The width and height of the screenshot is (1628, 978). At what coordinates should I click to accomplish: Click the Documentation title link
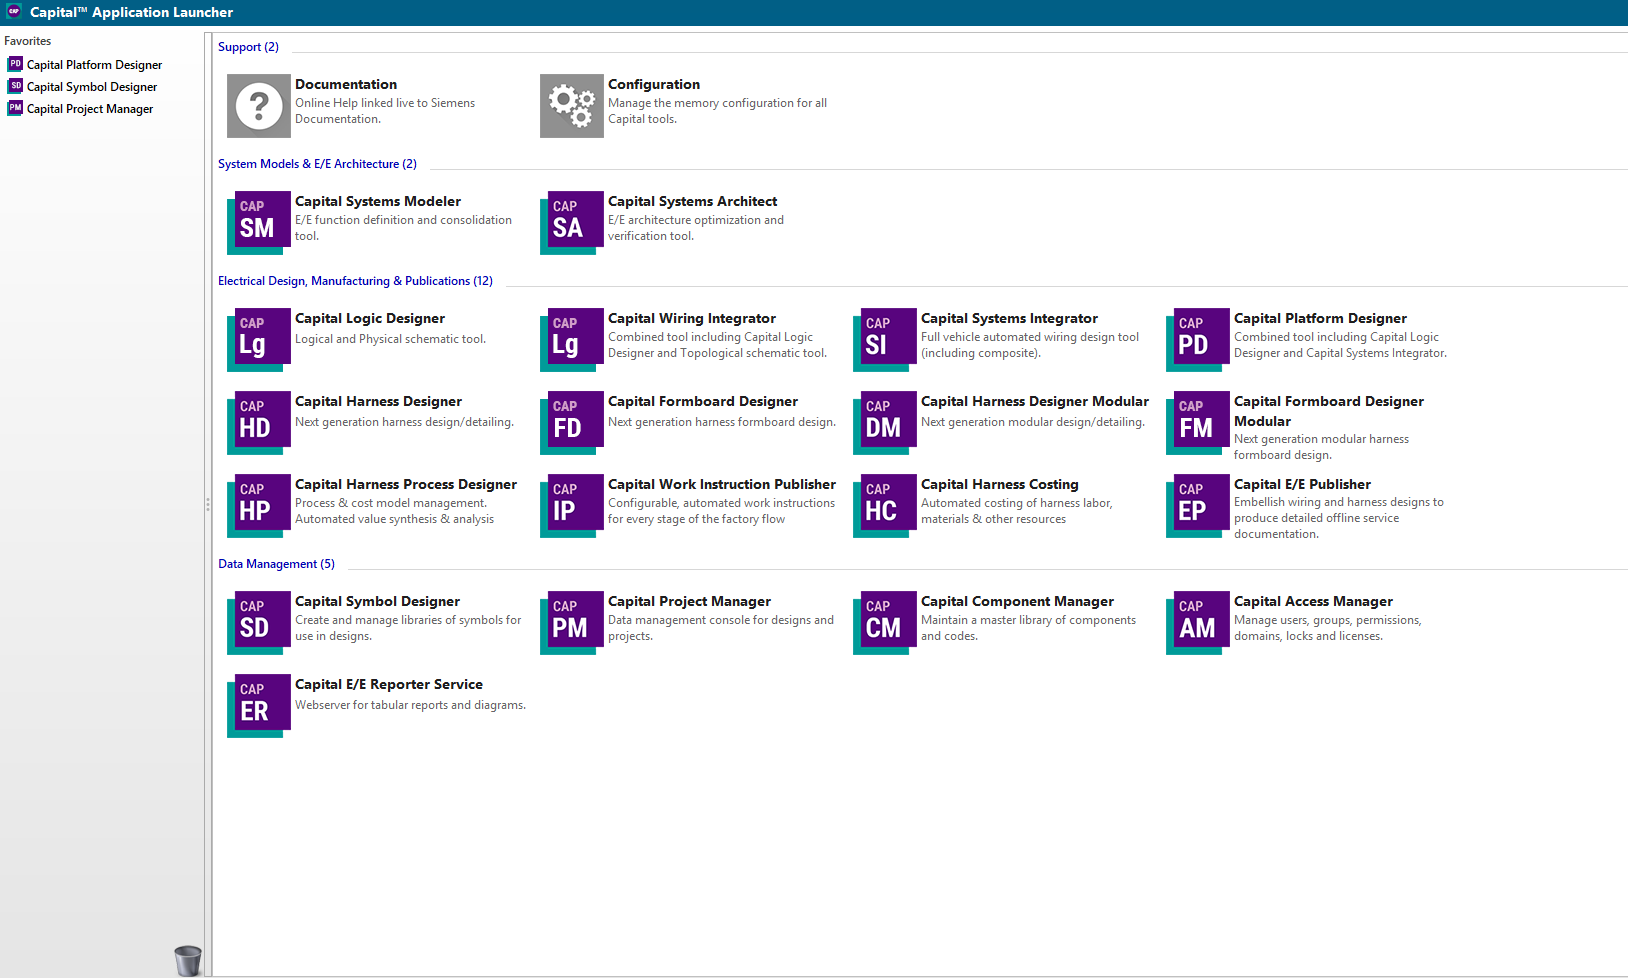[x=346, y=84]
